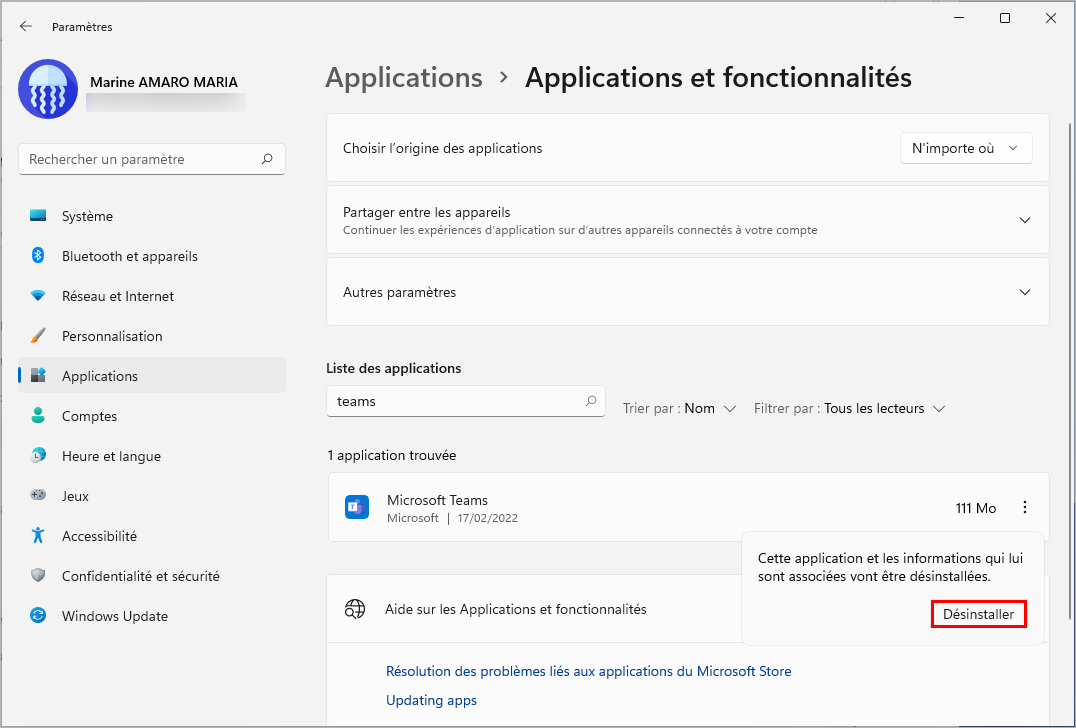This screenshot has height=728, width=1076.
Task: Click the Confidentialité et sécurité shield icon
Action: [x=38, y=576]
